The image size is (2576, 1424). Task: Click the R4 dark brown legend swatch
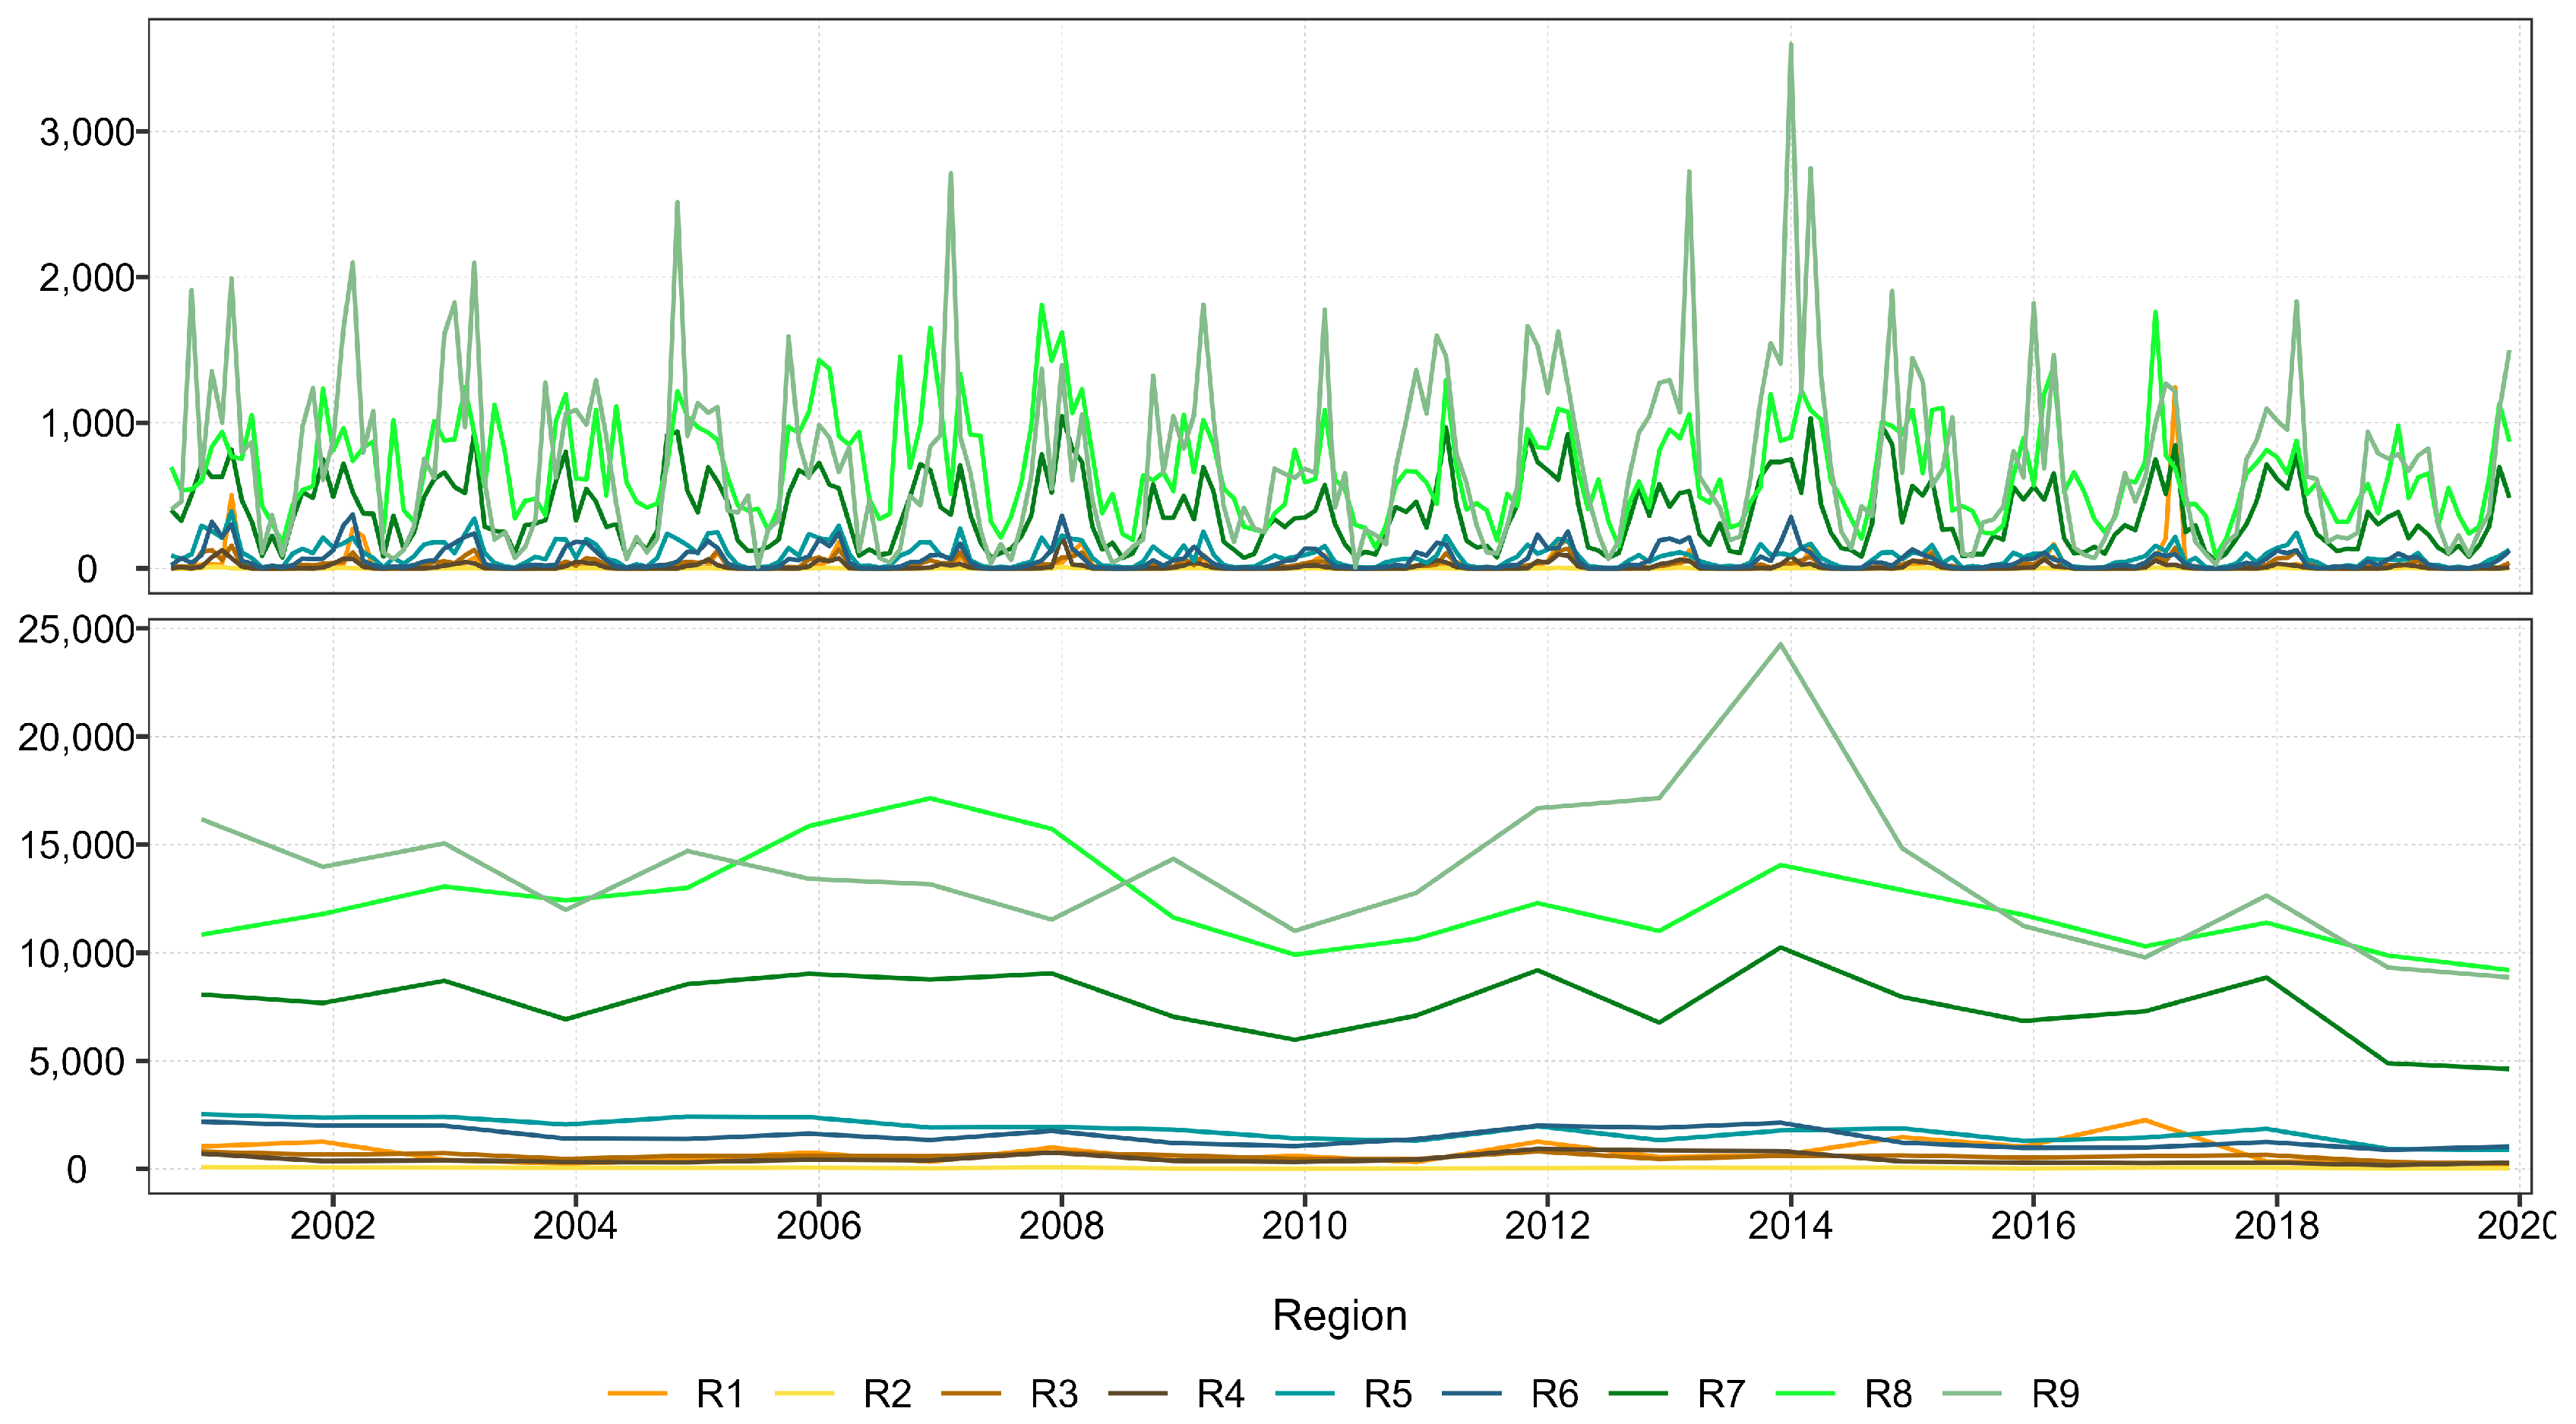(x=1138, y=1393)
